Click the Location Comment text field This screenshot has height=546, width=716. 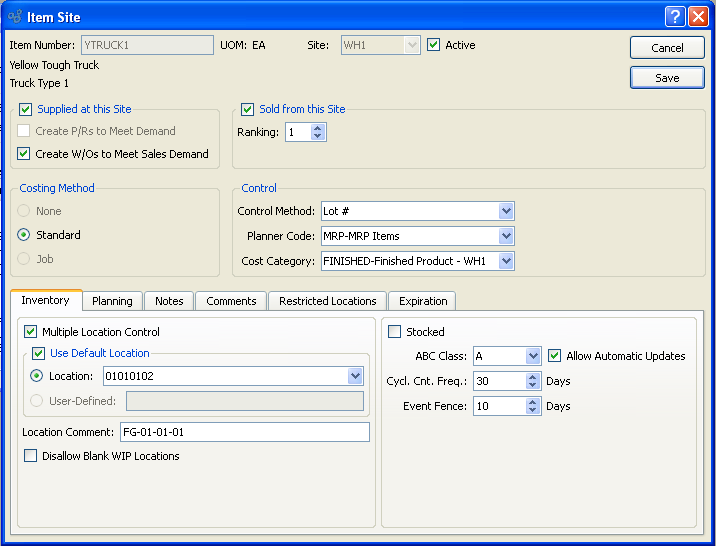coord(244,432)
